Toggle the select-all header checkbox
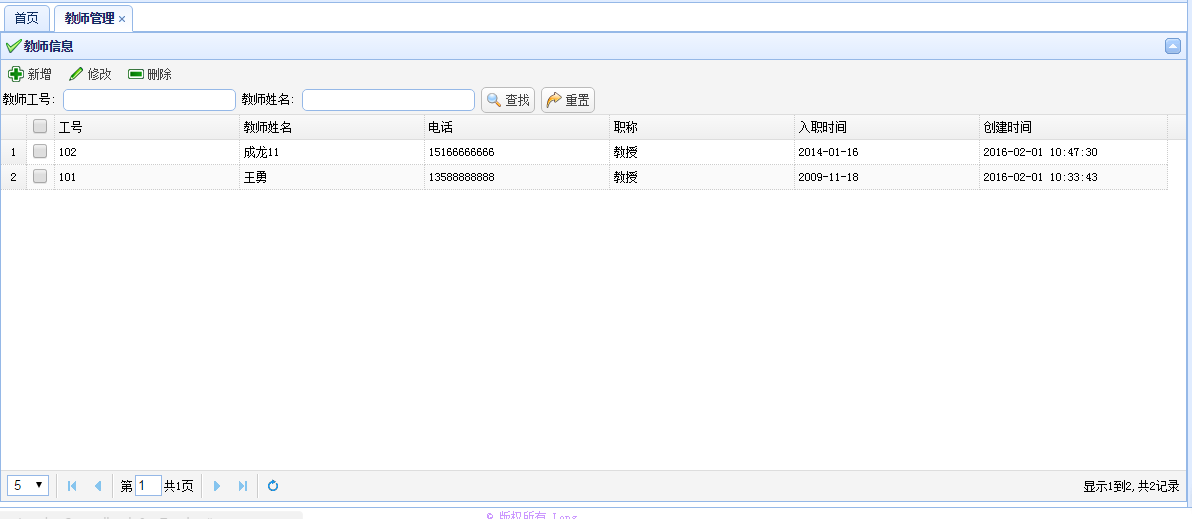Screen dimensions: 1192x519 click(x=40, y=126)
